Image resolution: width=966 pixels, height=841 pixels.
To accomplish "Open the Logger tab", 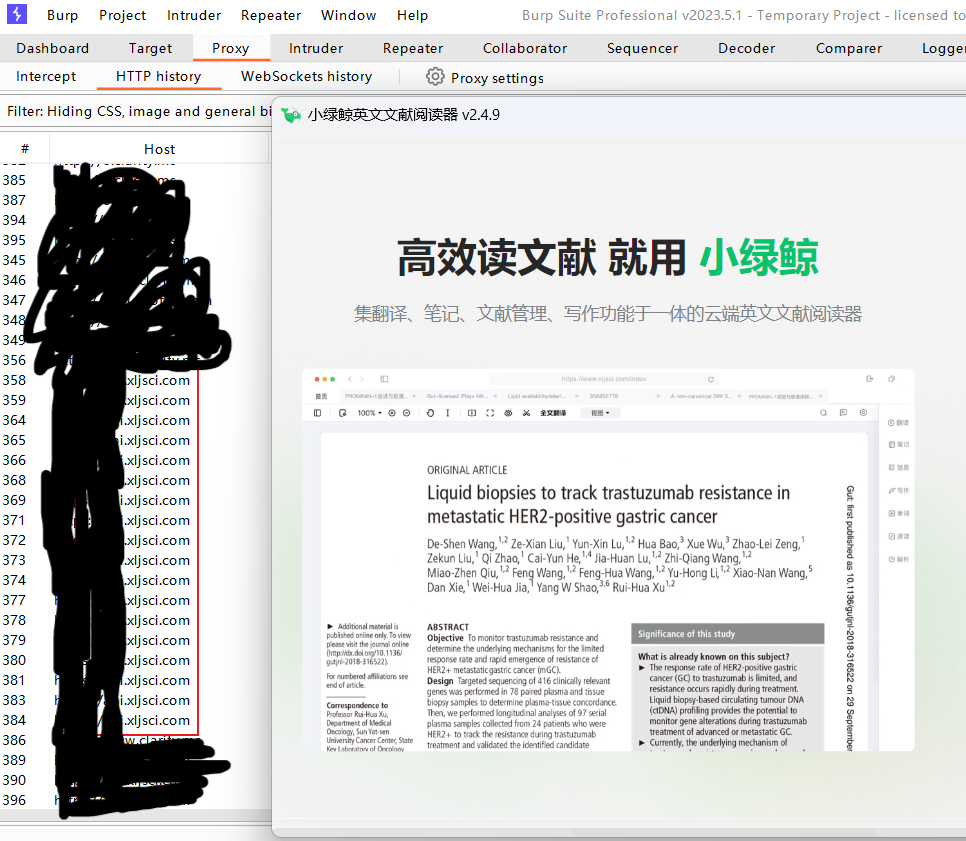I will (x=943, y=48).
